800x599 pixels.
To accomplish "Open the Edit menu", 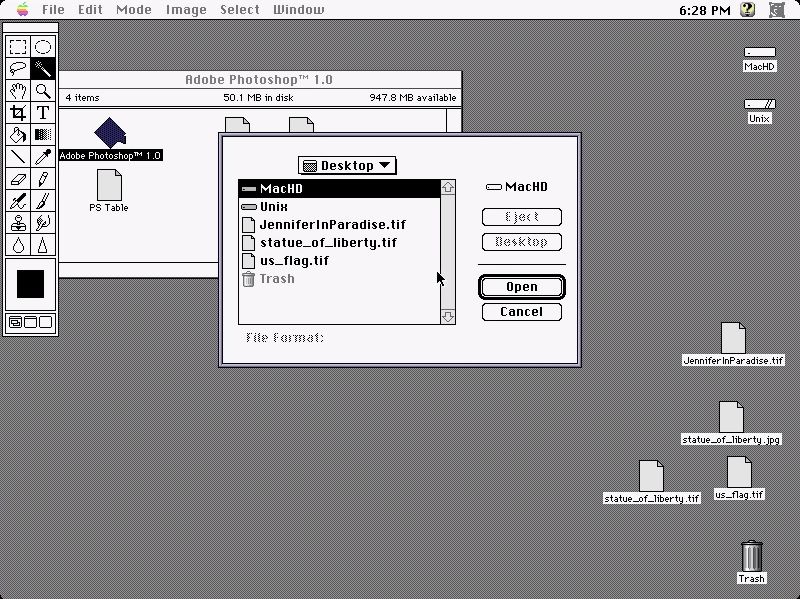I will click(x=90, y=9).
